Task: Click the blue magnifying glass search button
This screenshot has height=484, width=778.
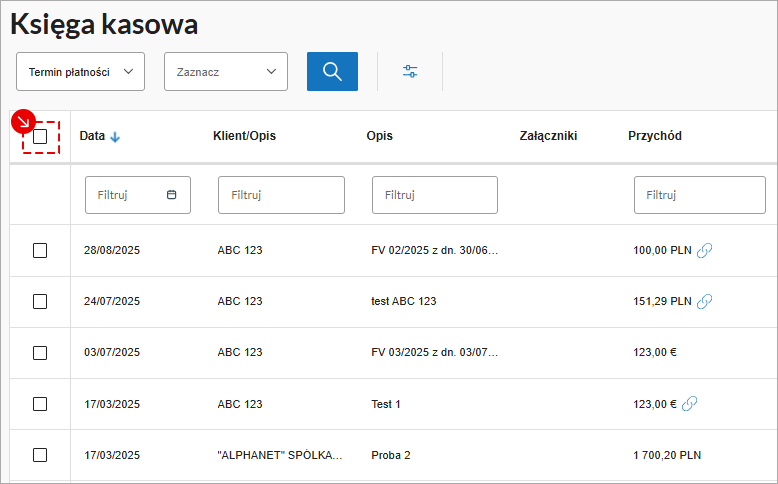Action: tap(332, 72)
